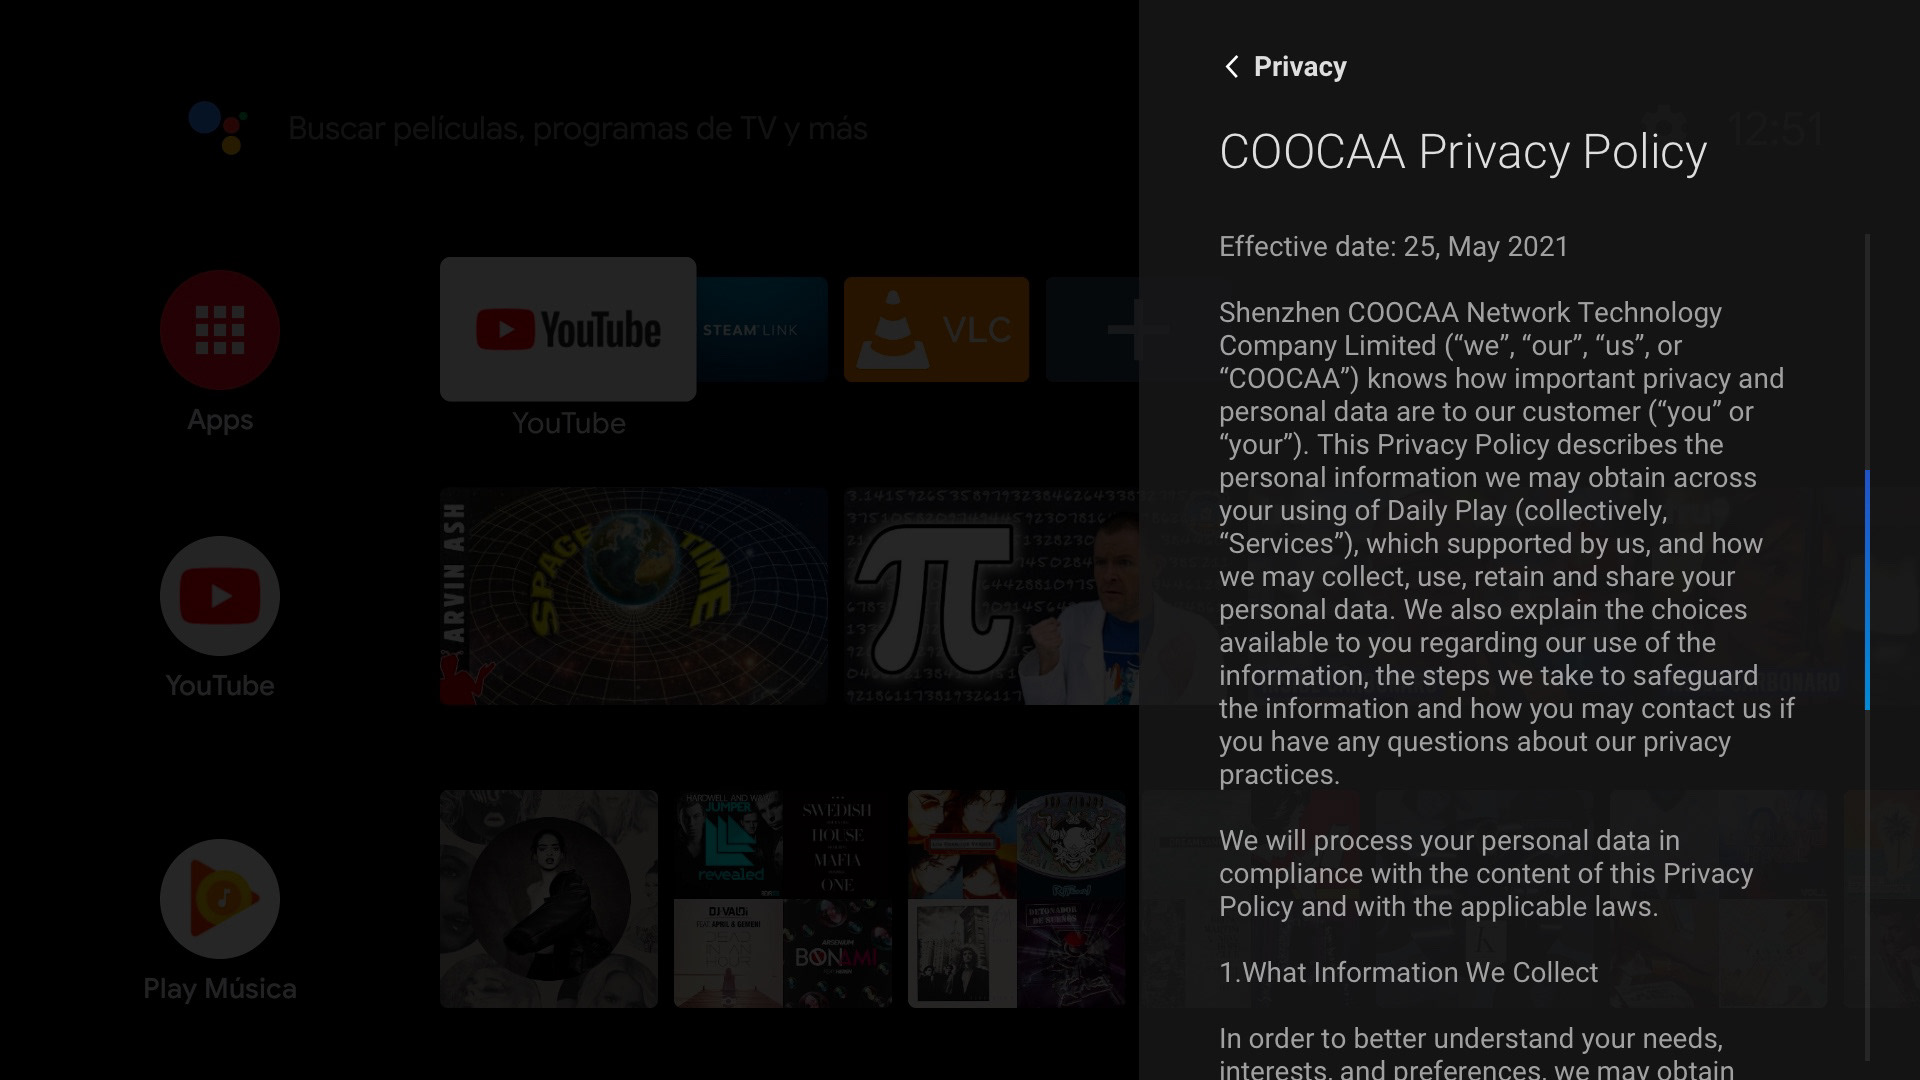The height and width of the screenshot is (1080, 1920).
Task: Click the search movies and TV field
Action: click(x=578, y=129)
